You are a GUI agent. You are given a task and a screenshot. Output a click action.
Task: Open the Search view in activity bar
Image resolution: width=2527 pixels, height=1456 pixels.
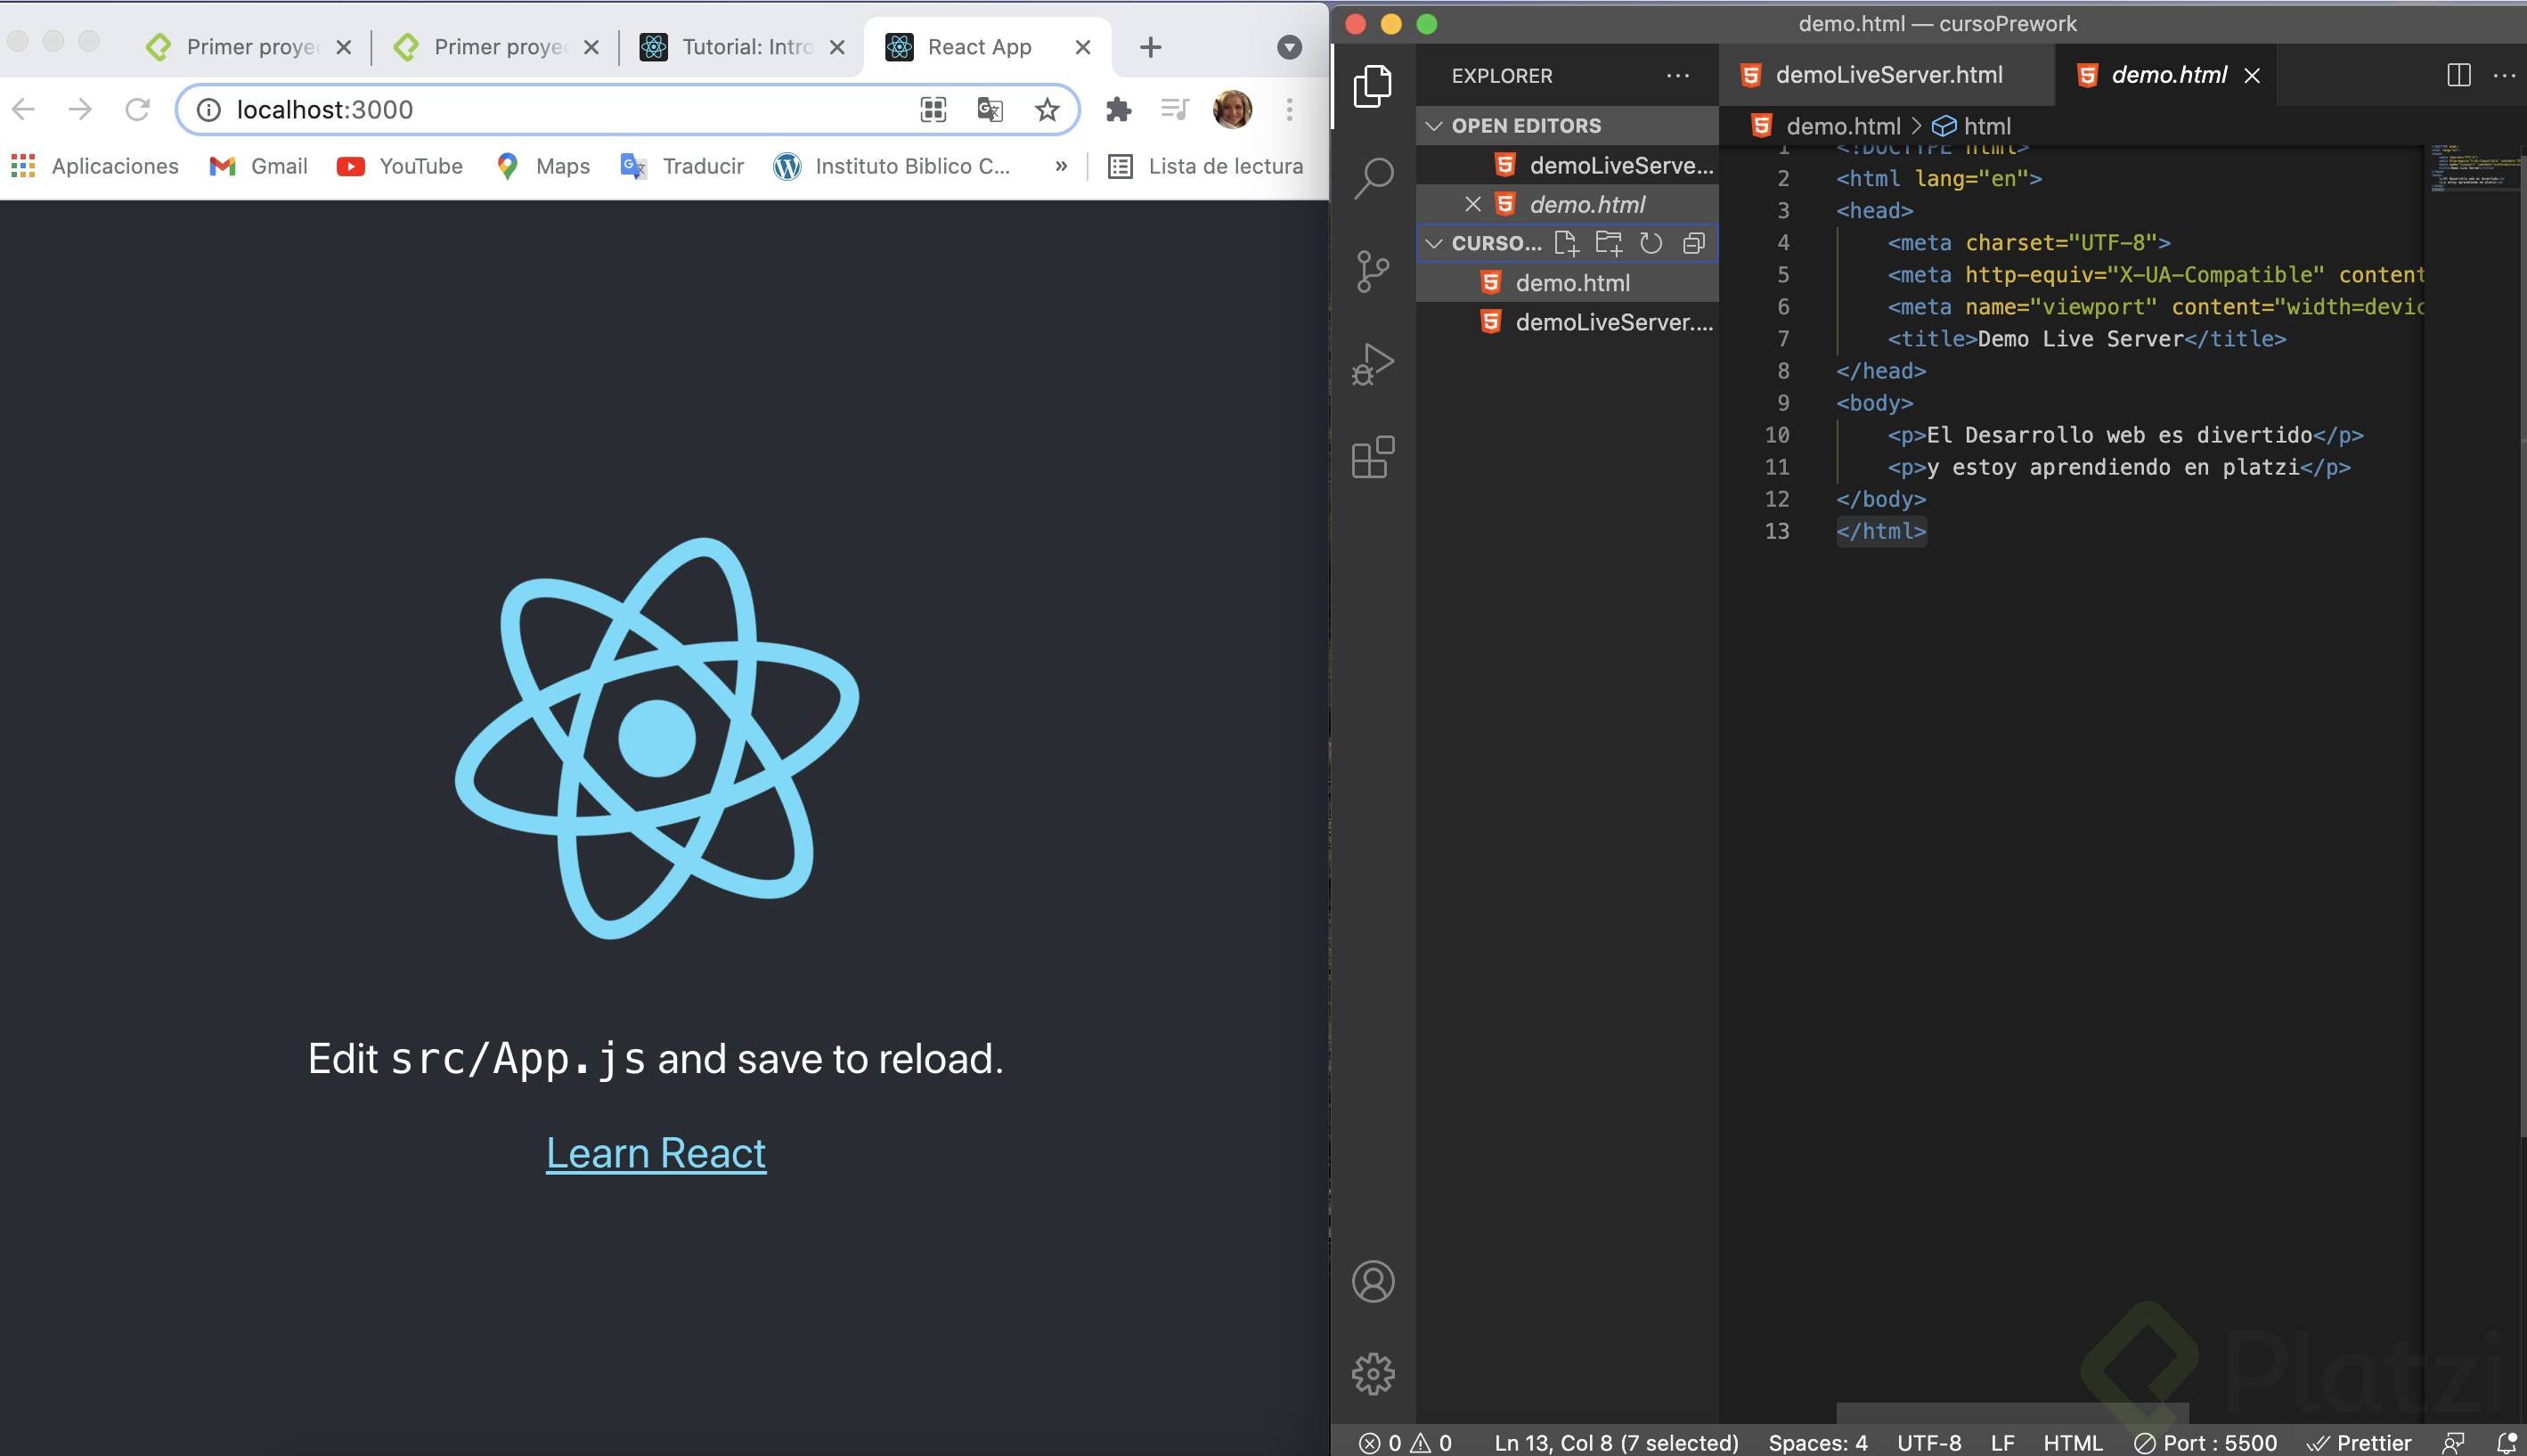click(x=1373, y=179)
